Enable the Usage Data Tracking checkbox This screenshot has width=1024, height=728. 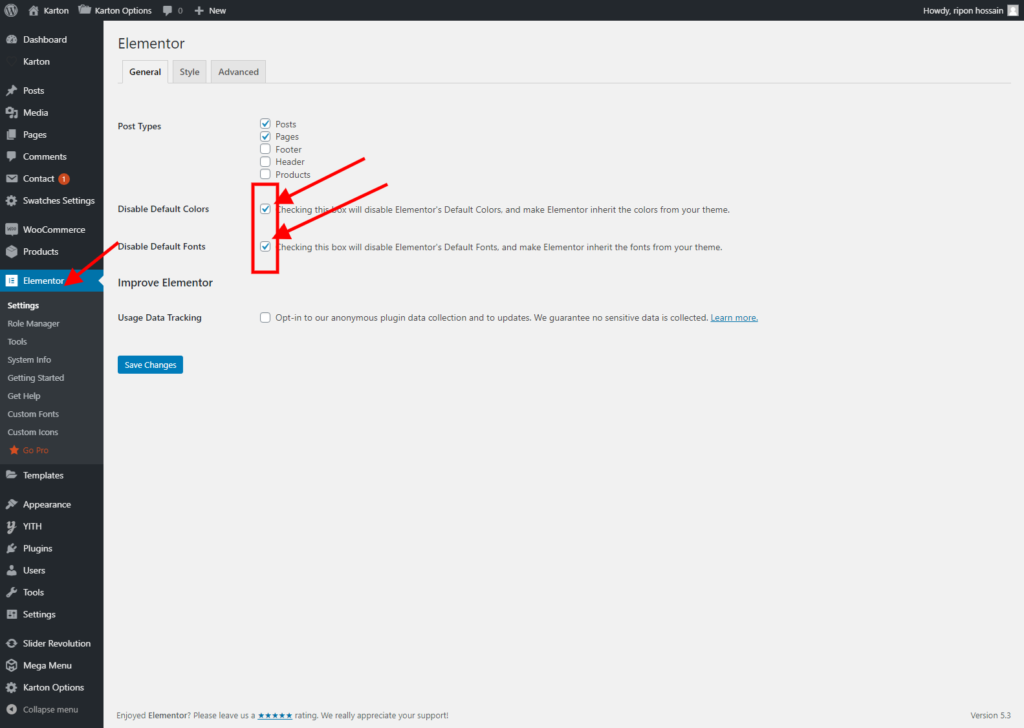(265, 317)
